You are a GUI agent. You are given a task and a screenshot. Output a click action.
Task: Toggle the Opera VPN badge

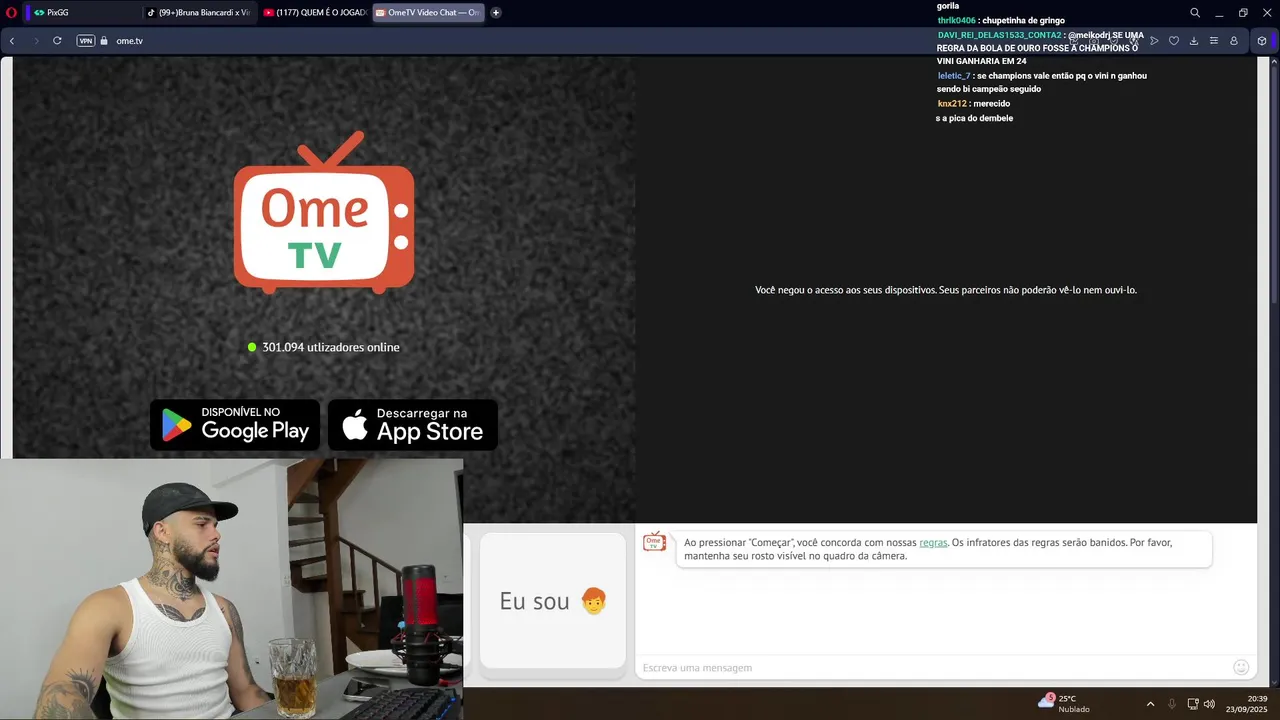[x=86, y=41]
